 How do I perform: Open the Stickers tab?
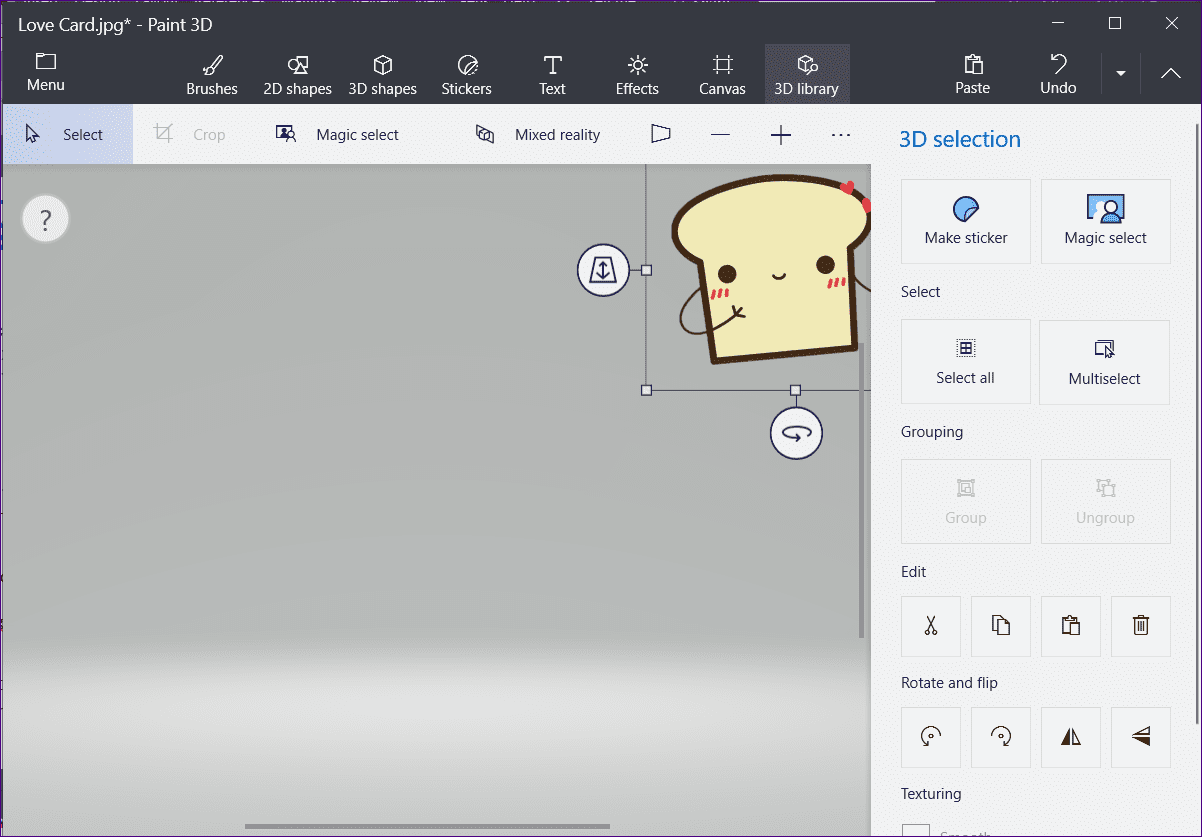[467, 75]
